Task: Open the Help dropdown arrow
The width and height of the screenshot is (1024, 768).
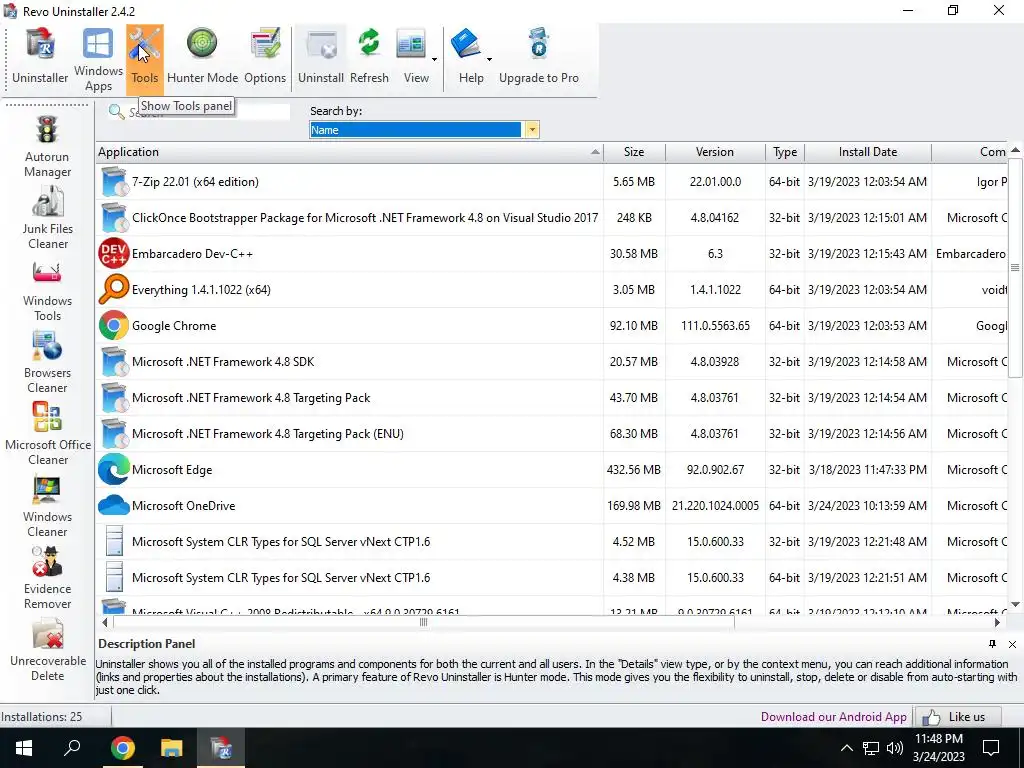Action: coord(489,60)
